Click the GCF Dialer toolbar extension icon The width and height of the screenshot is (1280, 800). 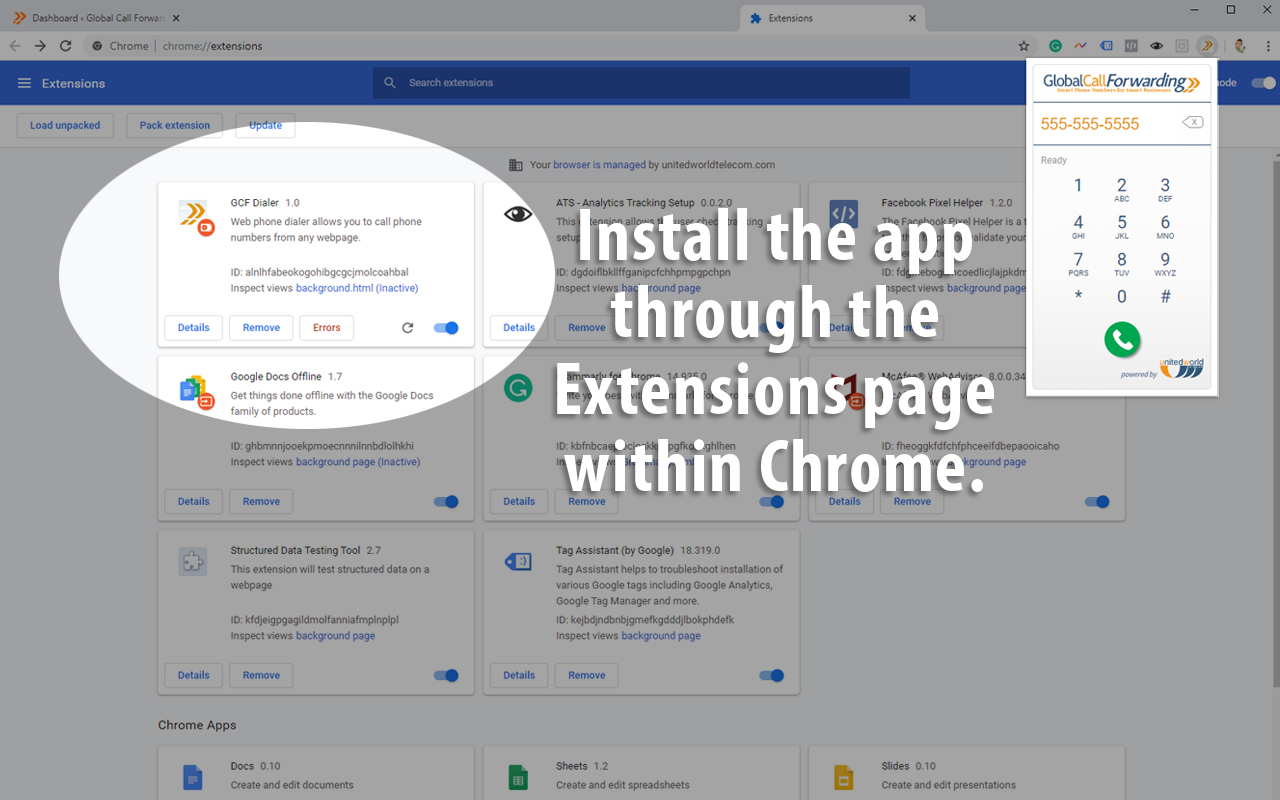[1208, 46]
